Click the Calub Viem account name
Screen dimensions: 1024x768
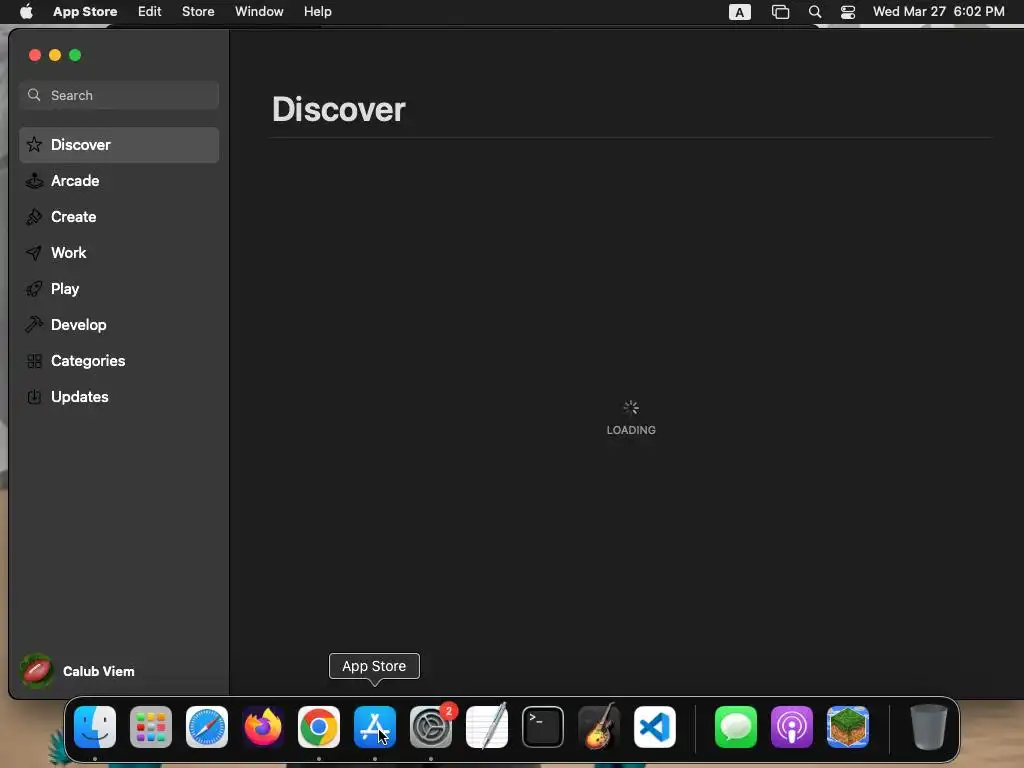tap(99, 671)
